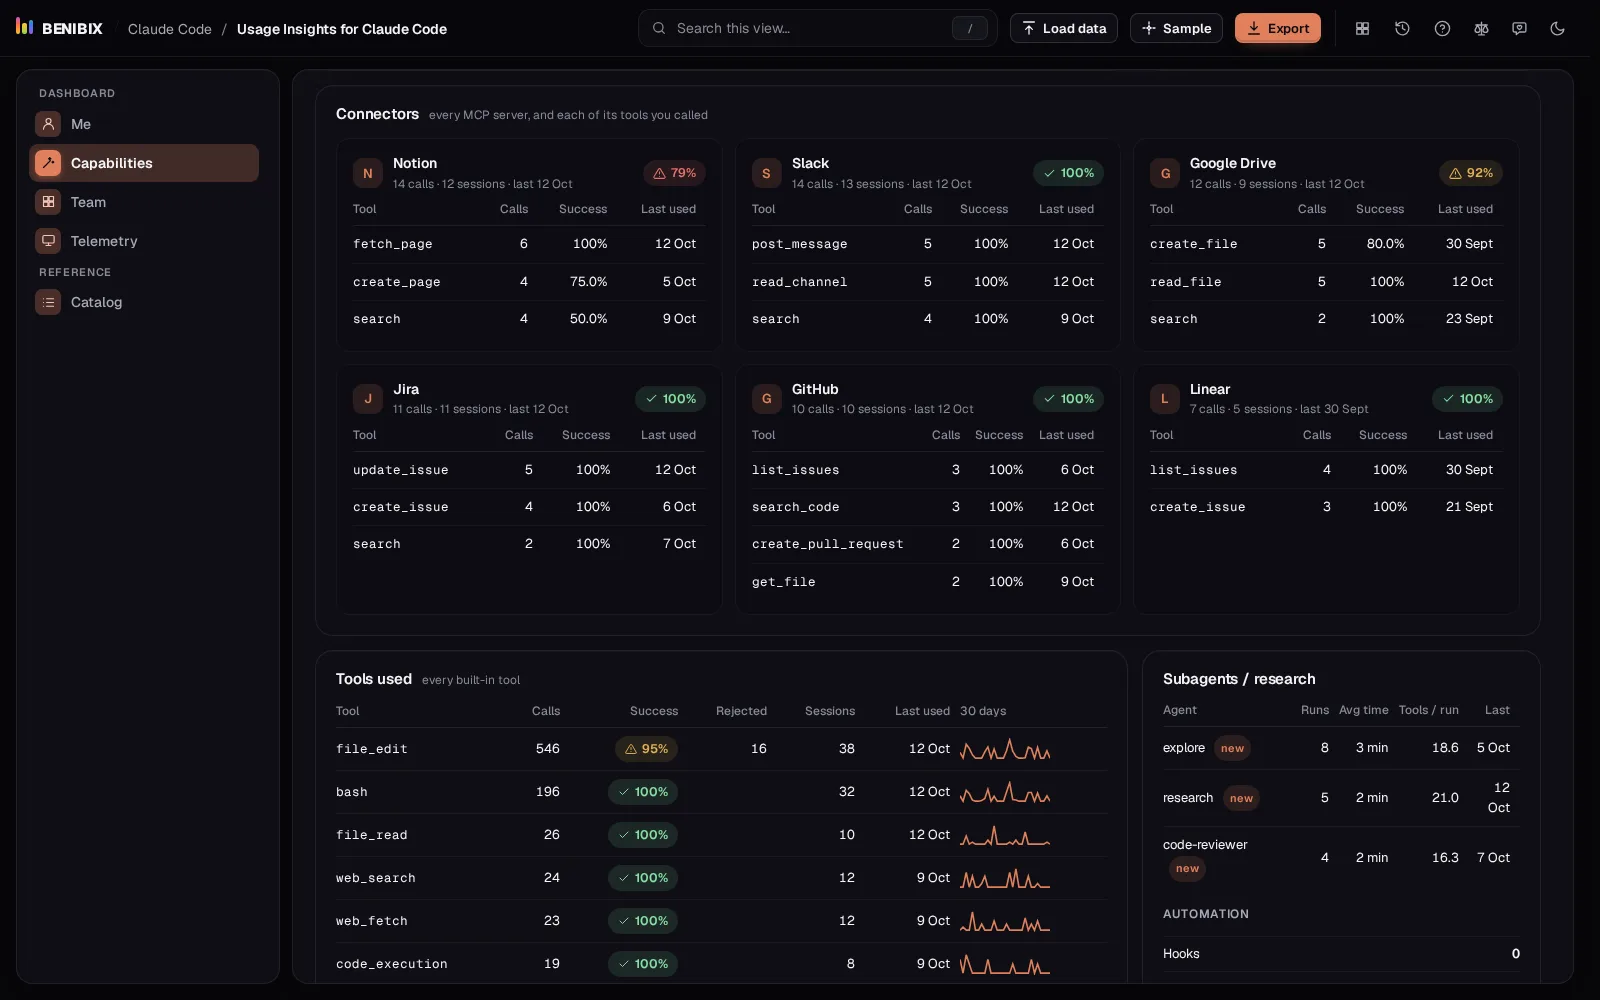Open the grid layout icon in header
Image resolution: width=1600 pixels, height=1000 pixels.
pos(1362,28)
